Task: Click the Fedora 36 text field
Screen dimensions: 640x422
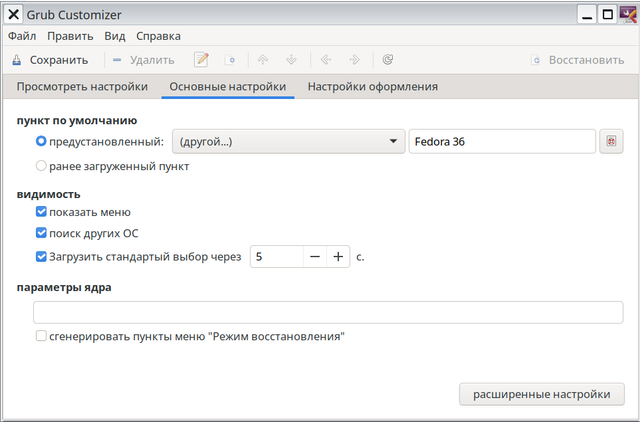Action: pos(502,142)
